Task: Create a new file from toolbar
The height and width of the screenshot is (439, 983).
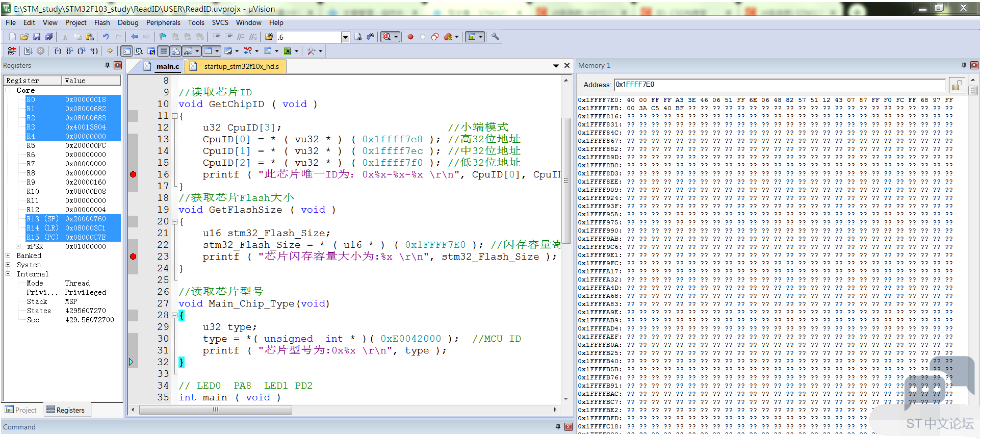Action: coord(12,37)
